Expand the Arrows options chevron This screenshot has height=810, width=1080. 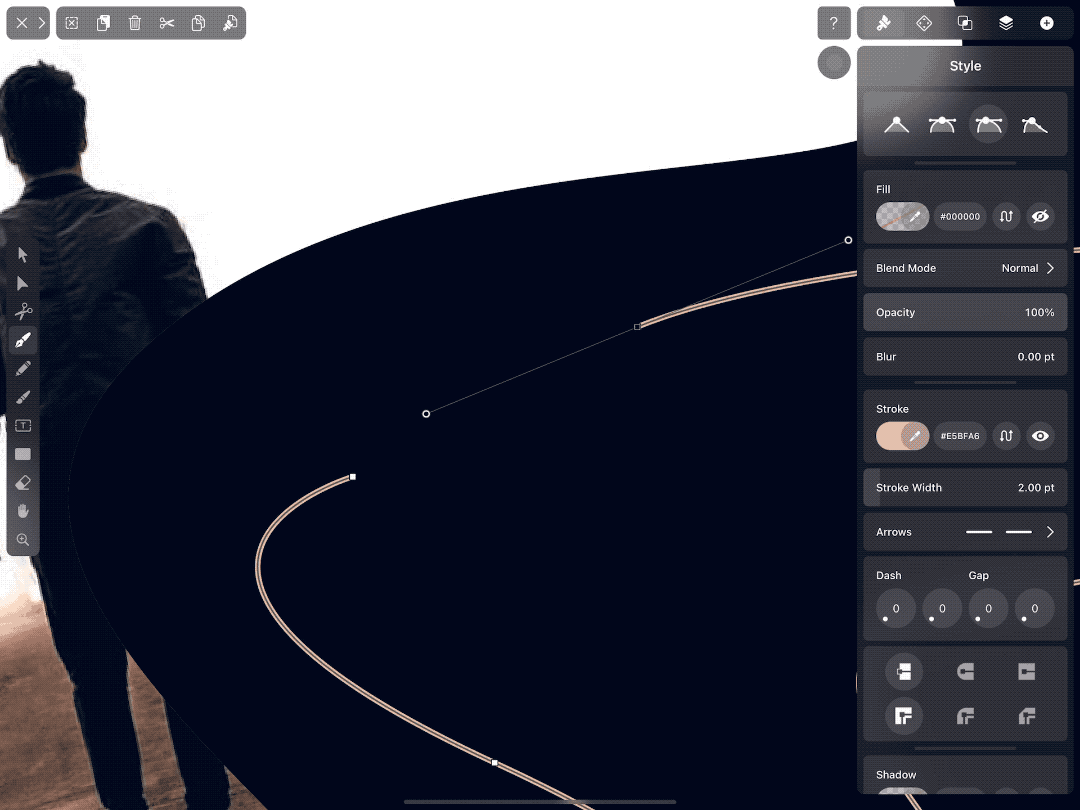[x=1050, y=532]
